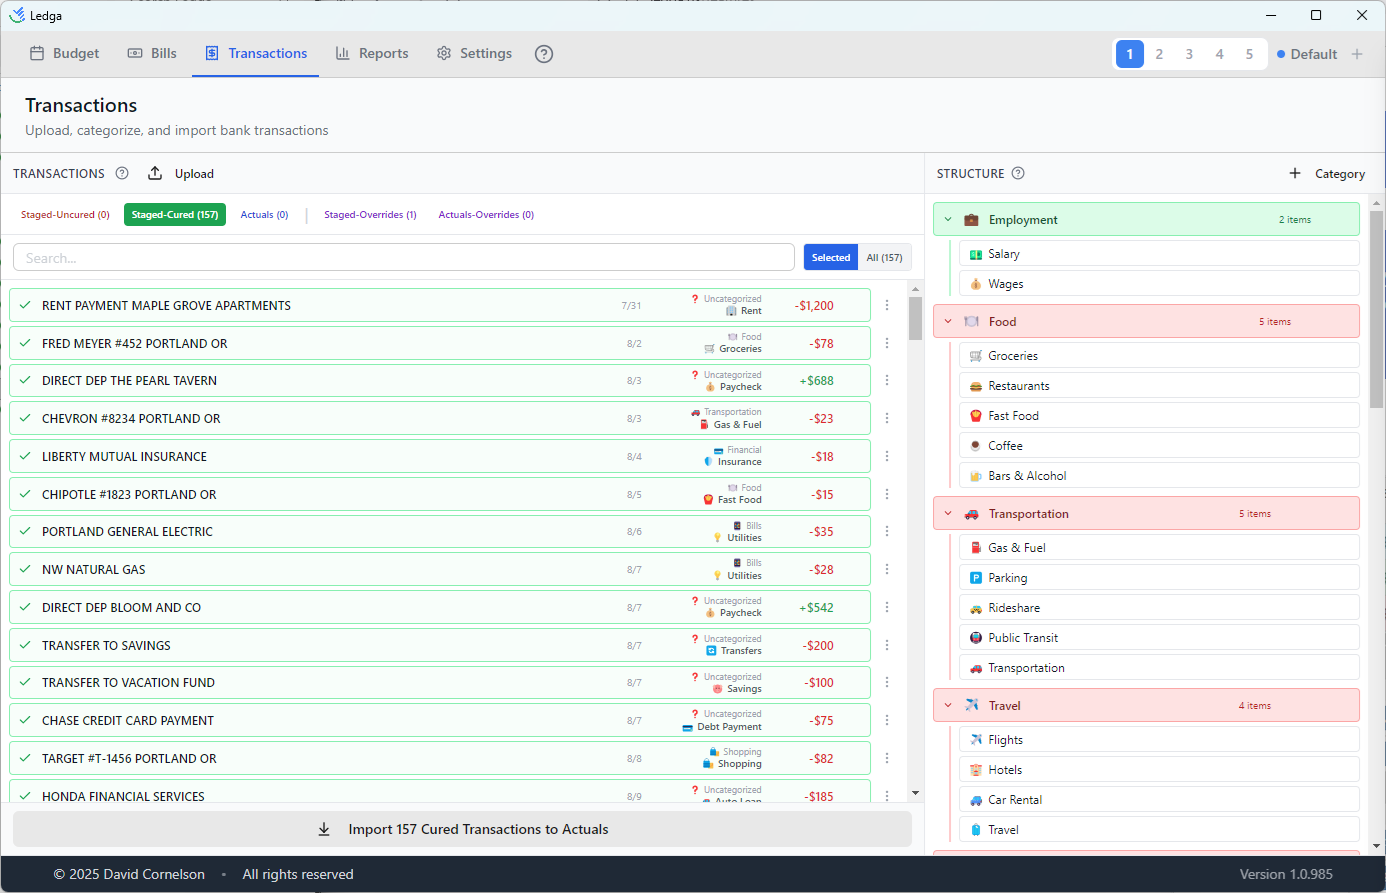The width and height of the screenshot is (1386, 893).
Task: Open three-dot menu for CHIPOTLE #1823 row
Action: [887, 494]
